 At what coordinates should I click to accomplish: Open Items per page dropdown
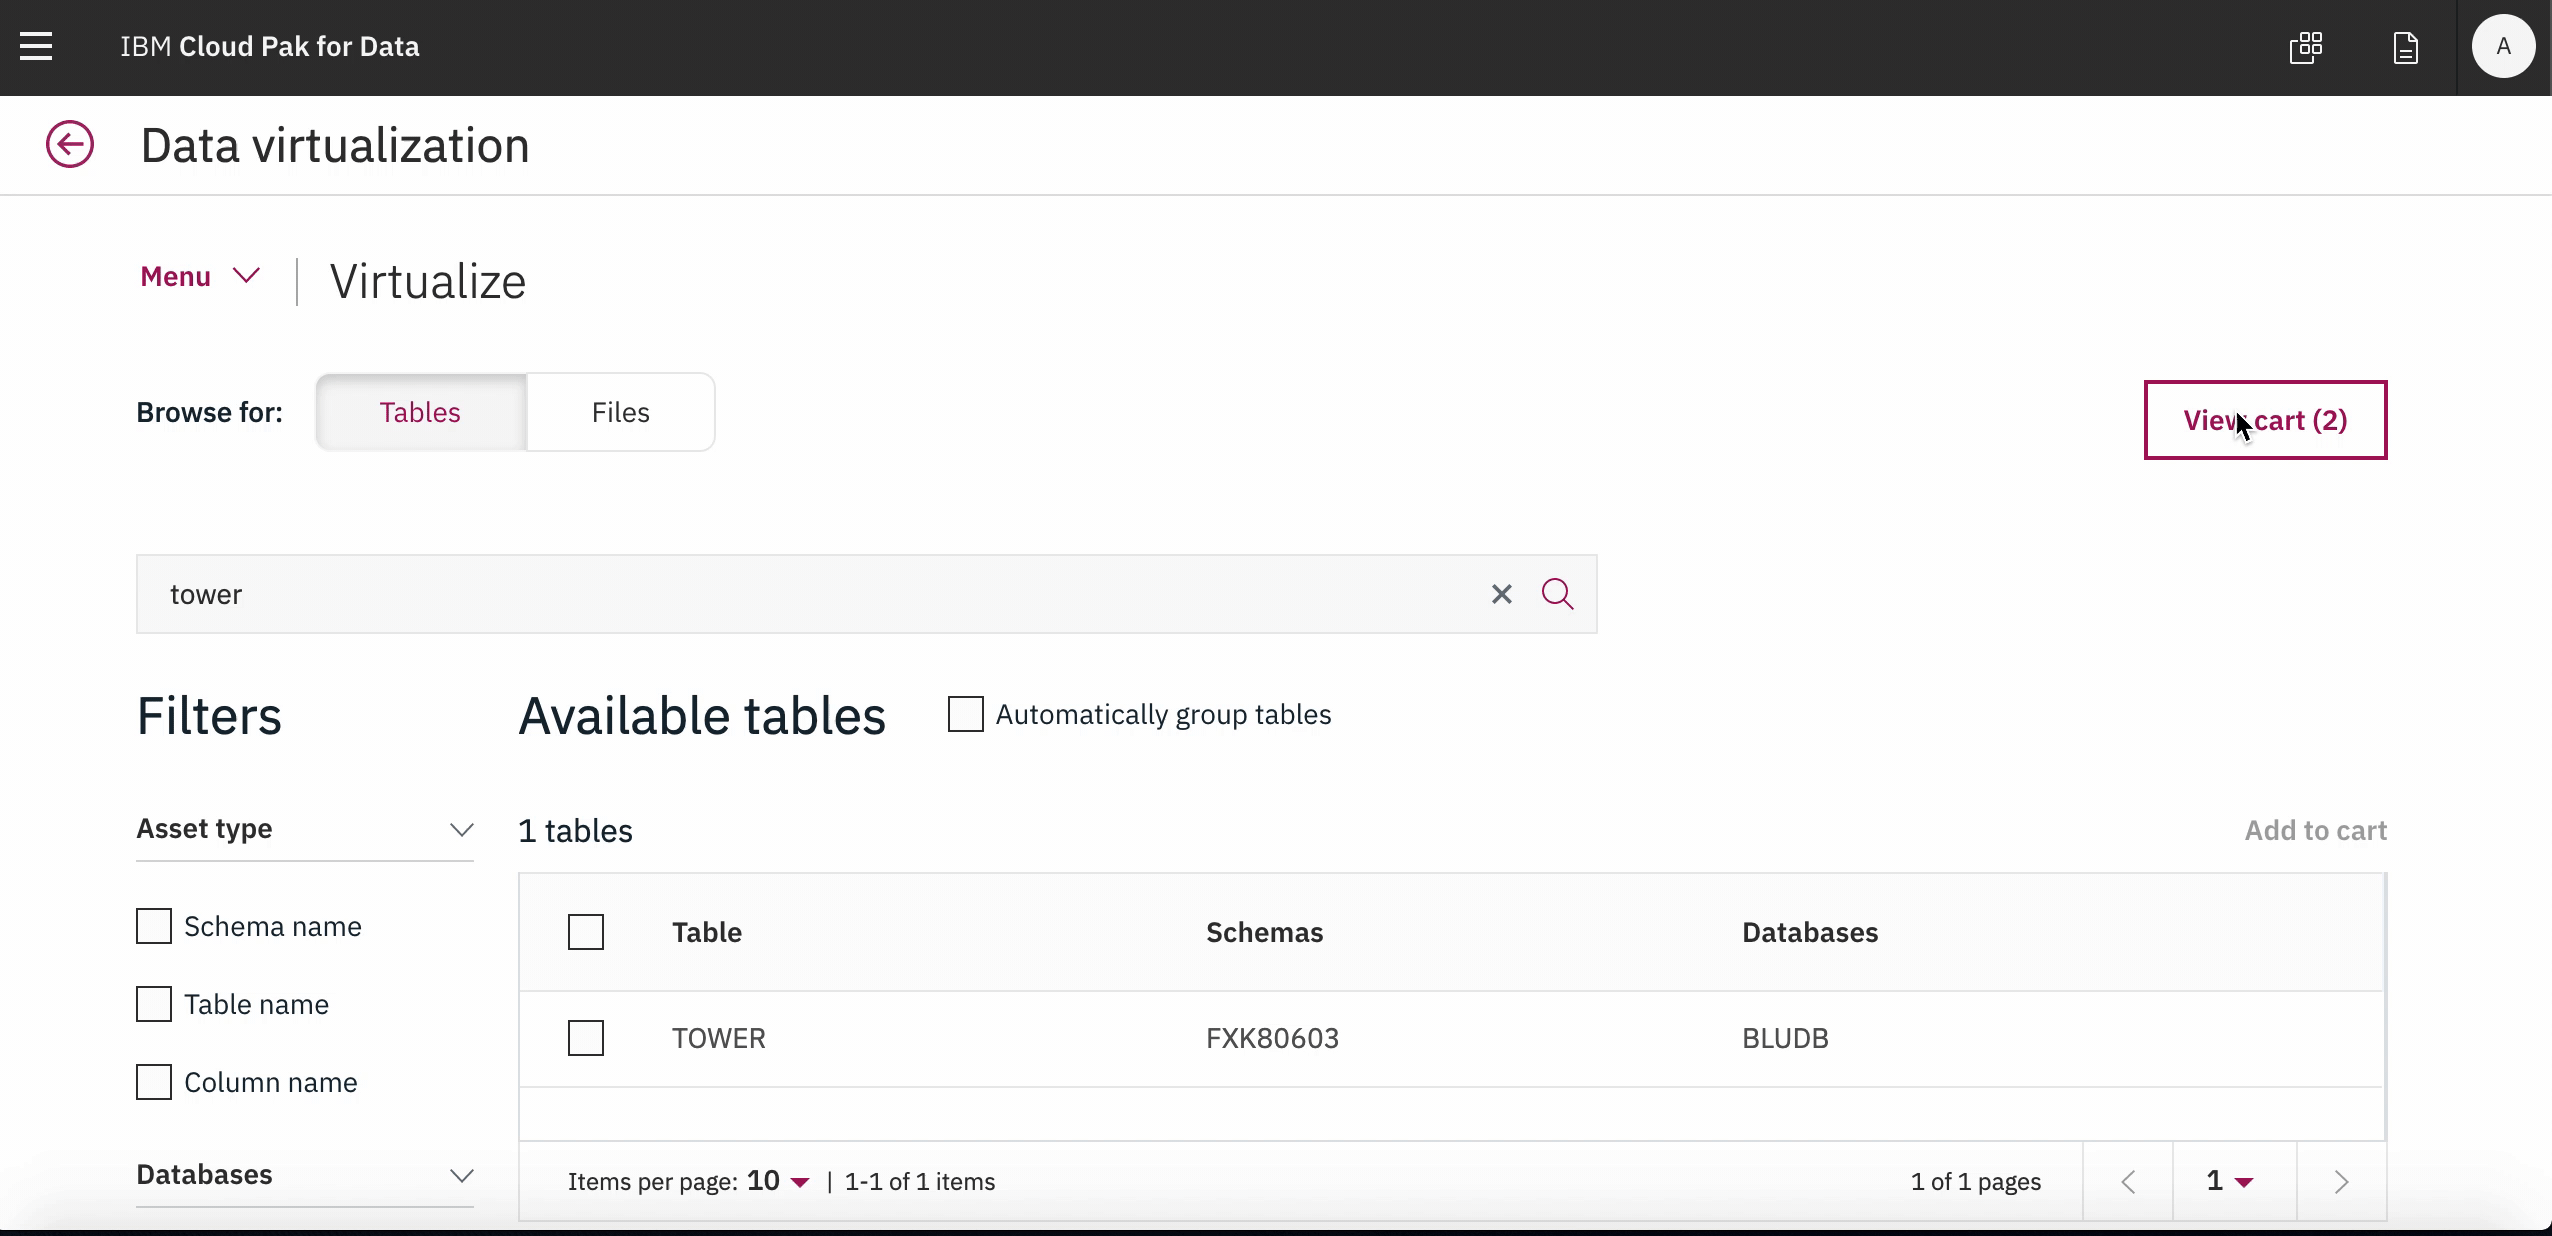point(778,1181)
